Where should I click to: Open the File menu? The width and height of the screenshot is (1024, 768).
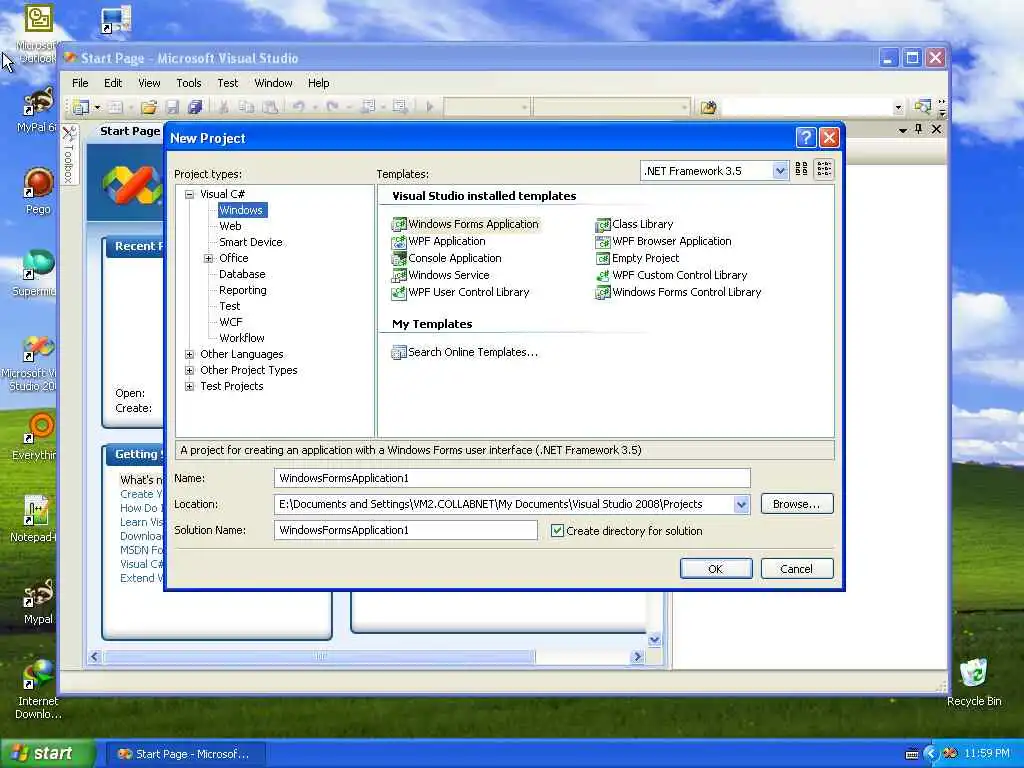pyautogui.click(x=80, y=83)
